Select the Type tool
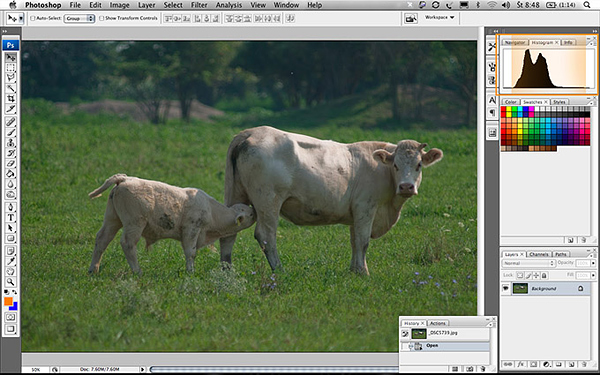The width and height of the screenshot is (600, 375). [x=11, y=217]
